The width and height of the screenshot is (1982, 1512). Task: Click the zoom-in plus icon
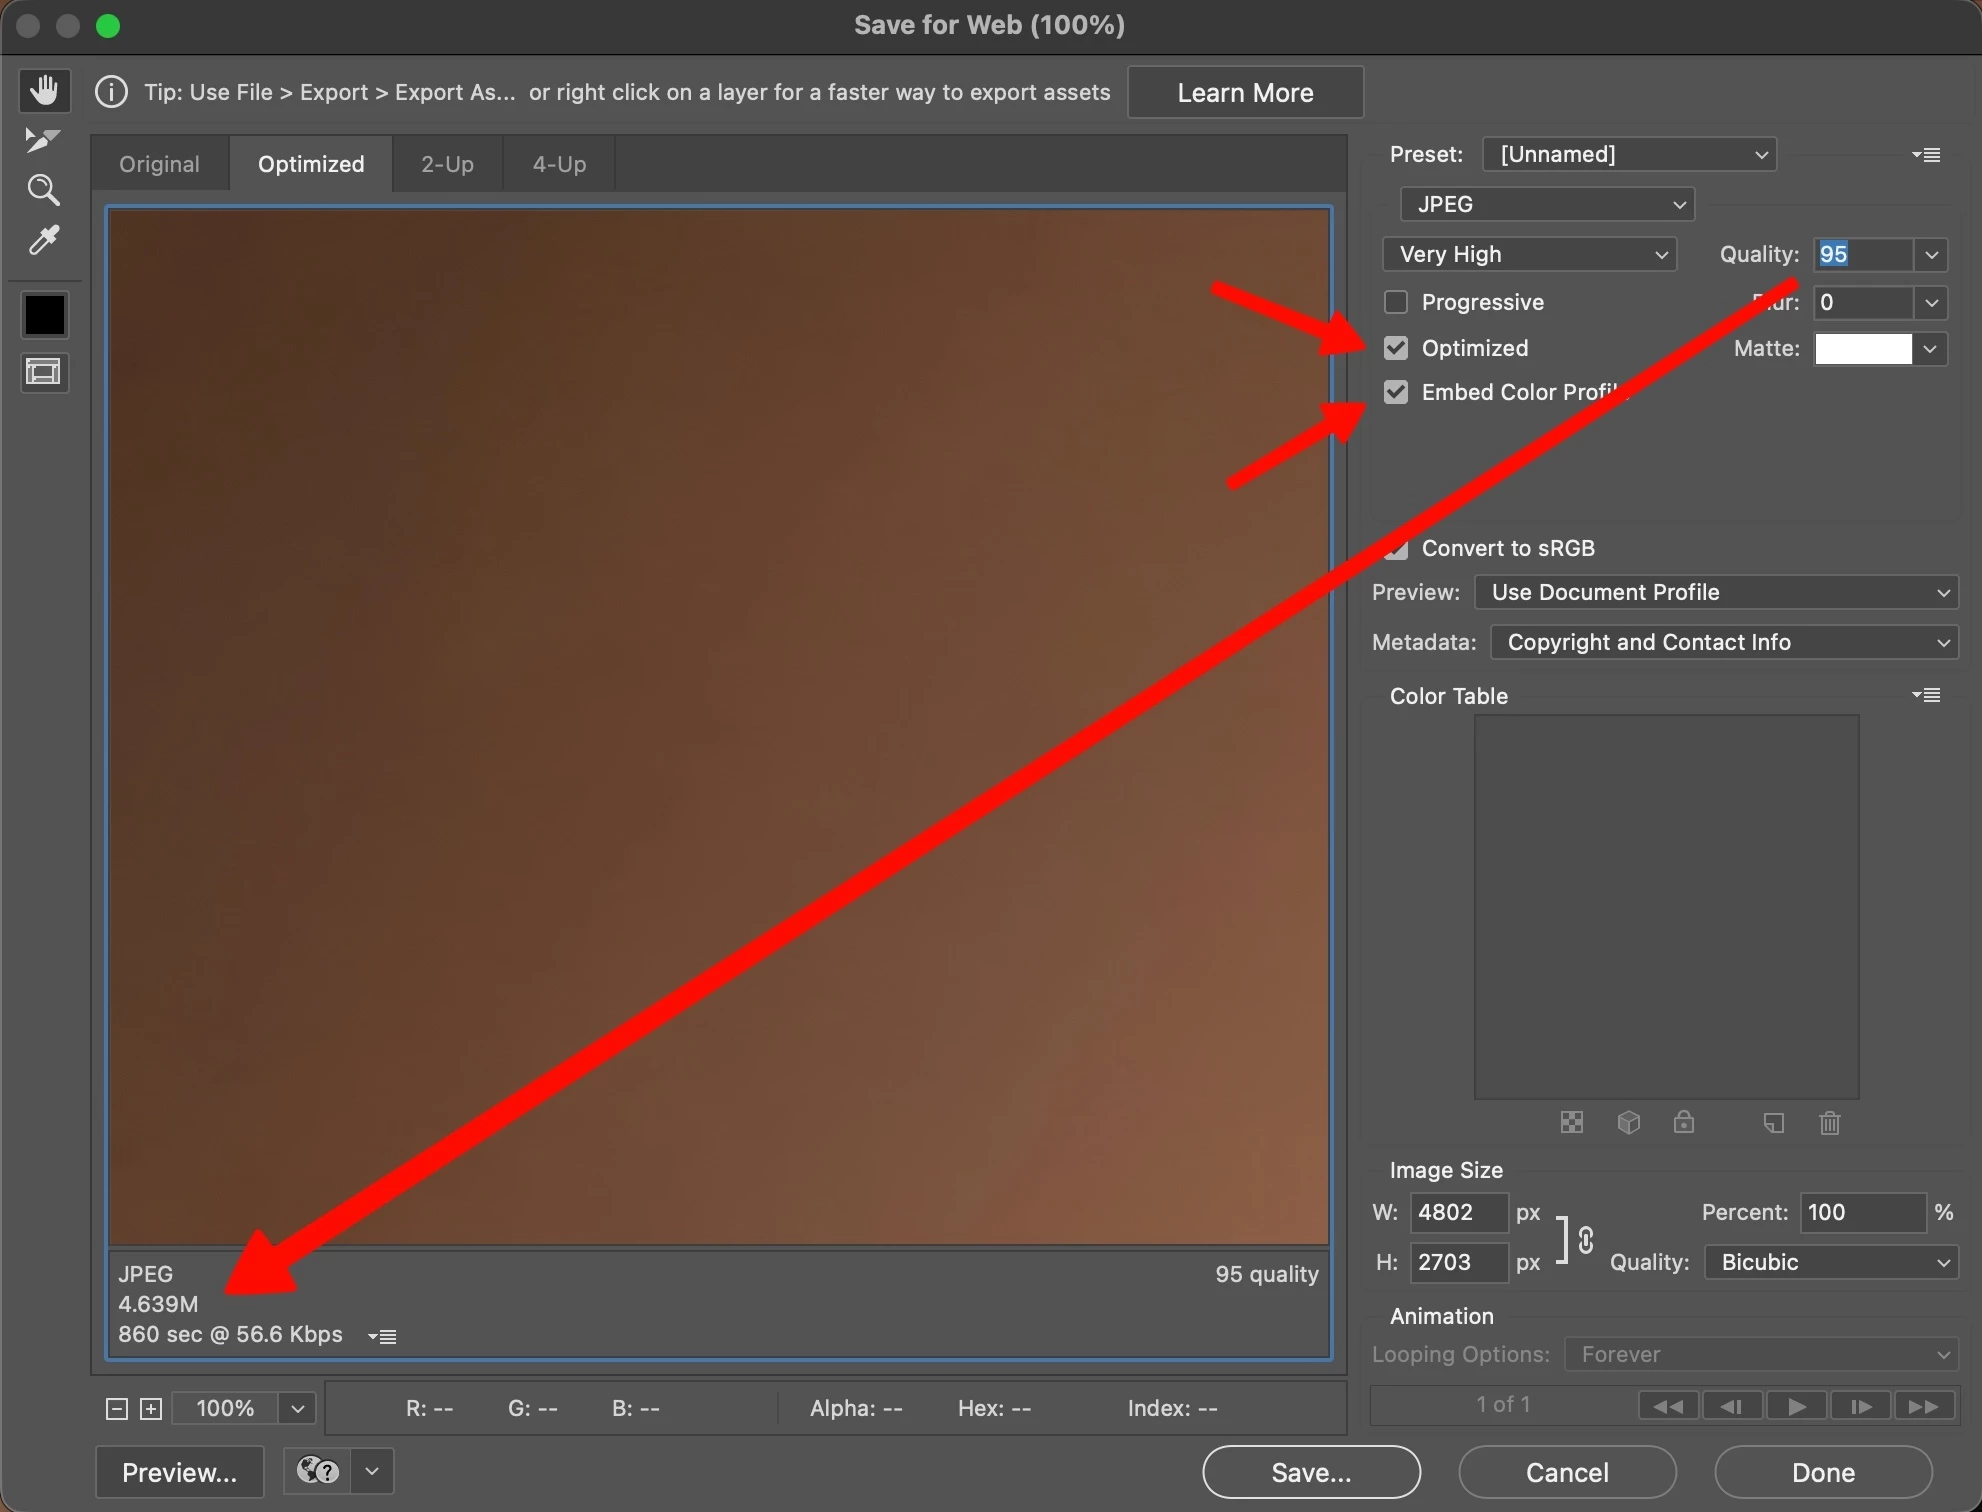coord(151,1409)
